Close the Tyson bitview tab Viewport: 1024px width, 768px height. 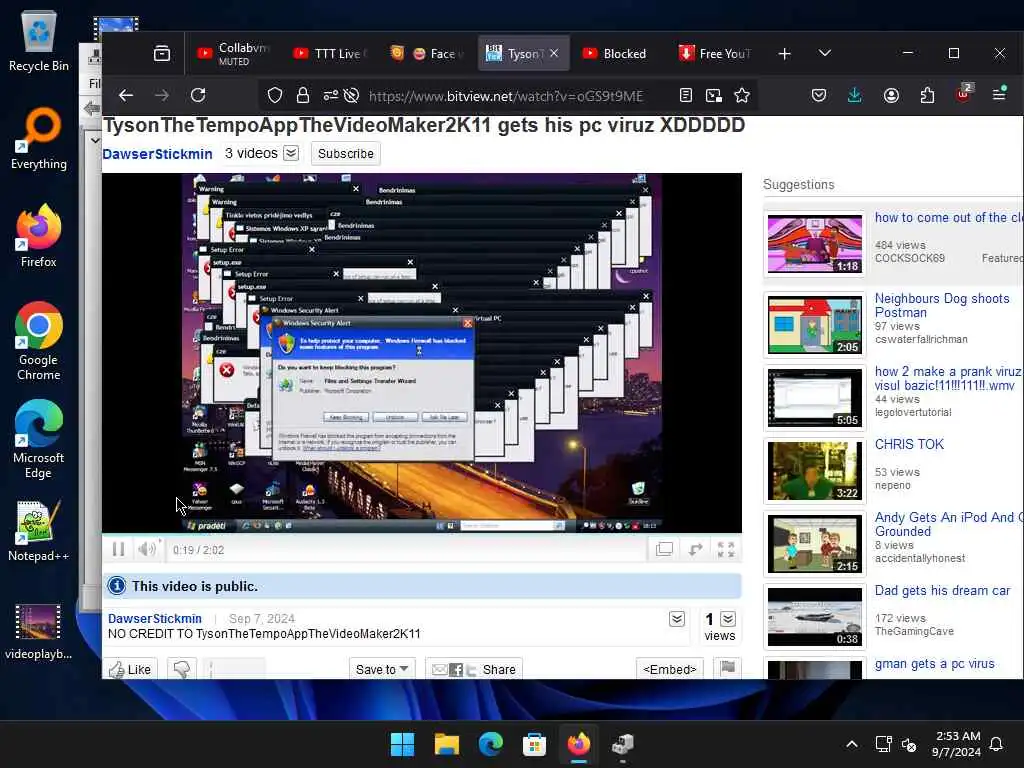coord(554,54)
